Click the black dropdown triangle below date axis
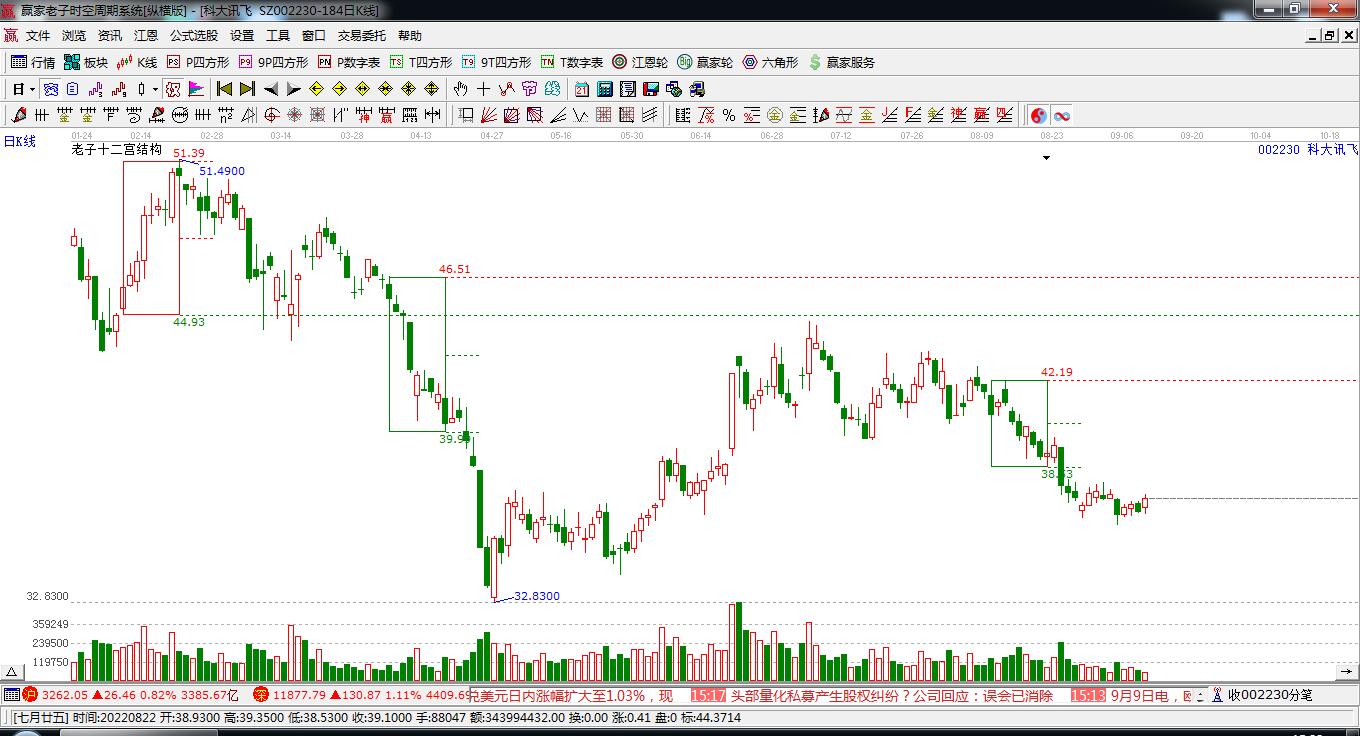 point(1046,158)
